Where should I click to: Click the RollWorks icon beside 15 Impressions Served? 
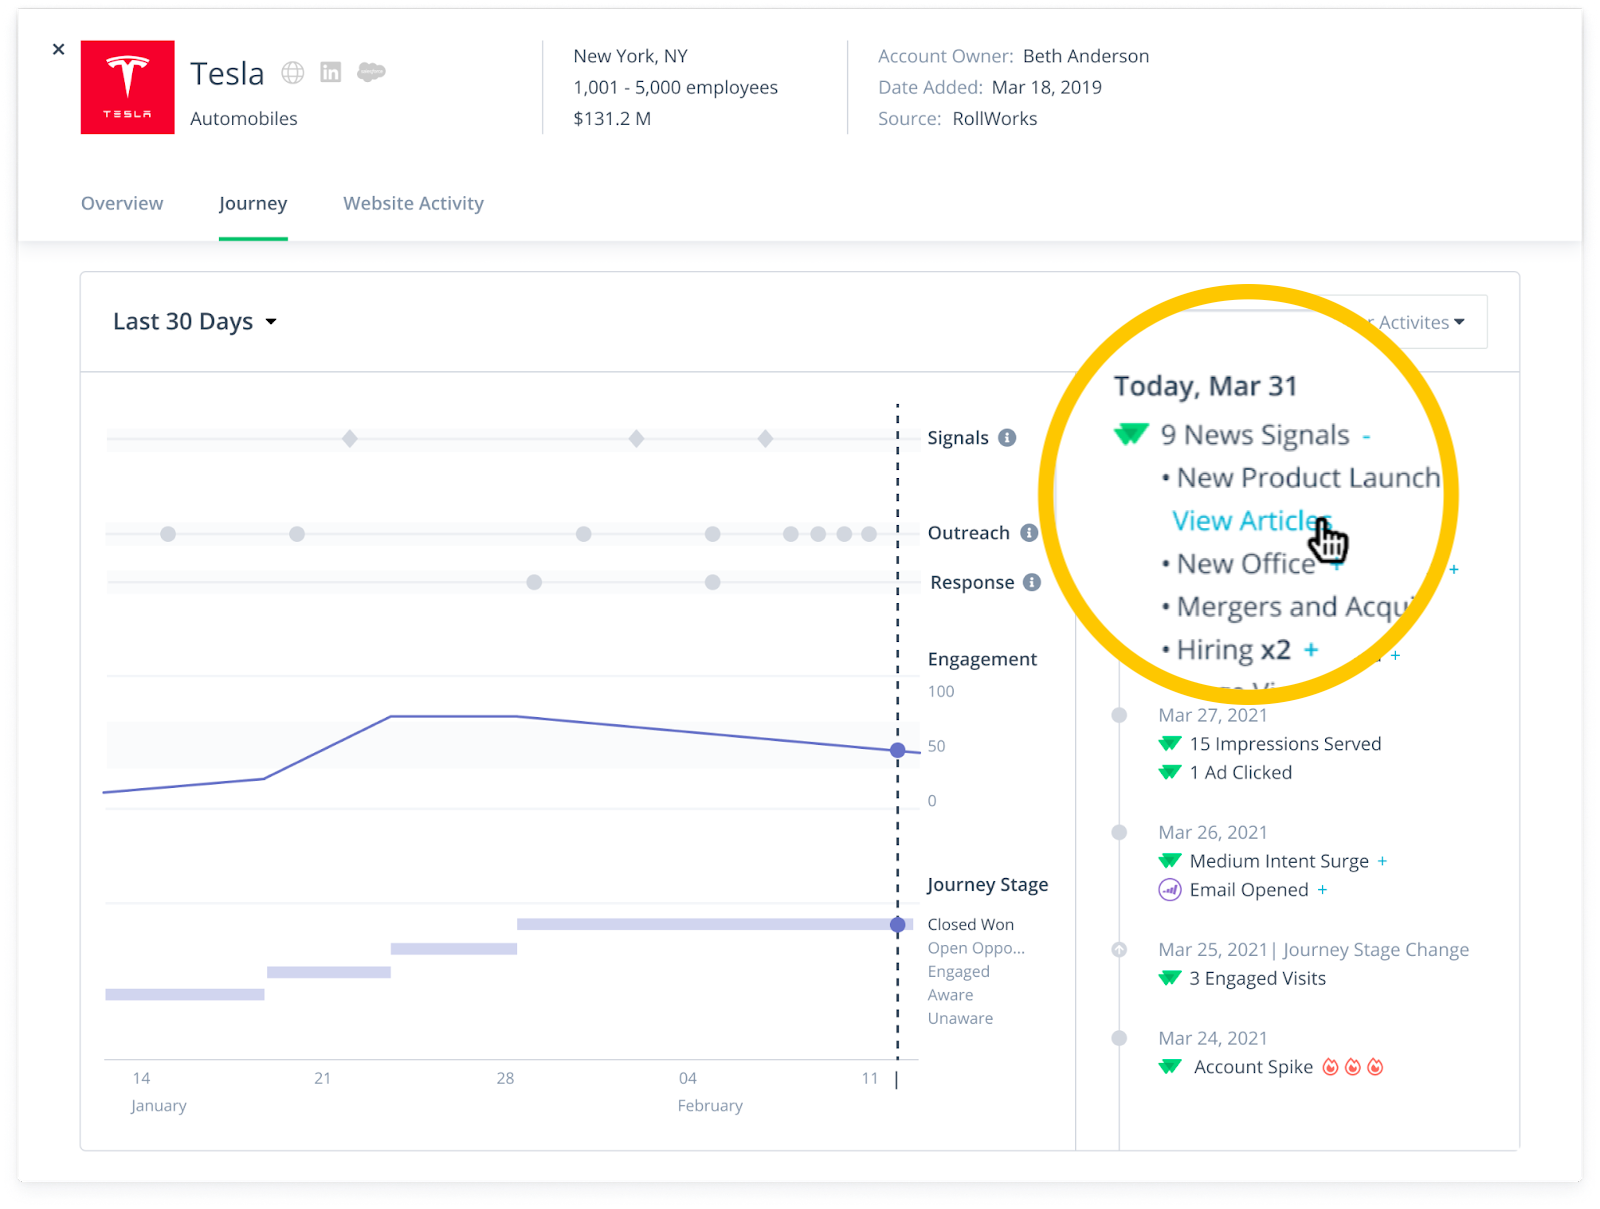1170,744
